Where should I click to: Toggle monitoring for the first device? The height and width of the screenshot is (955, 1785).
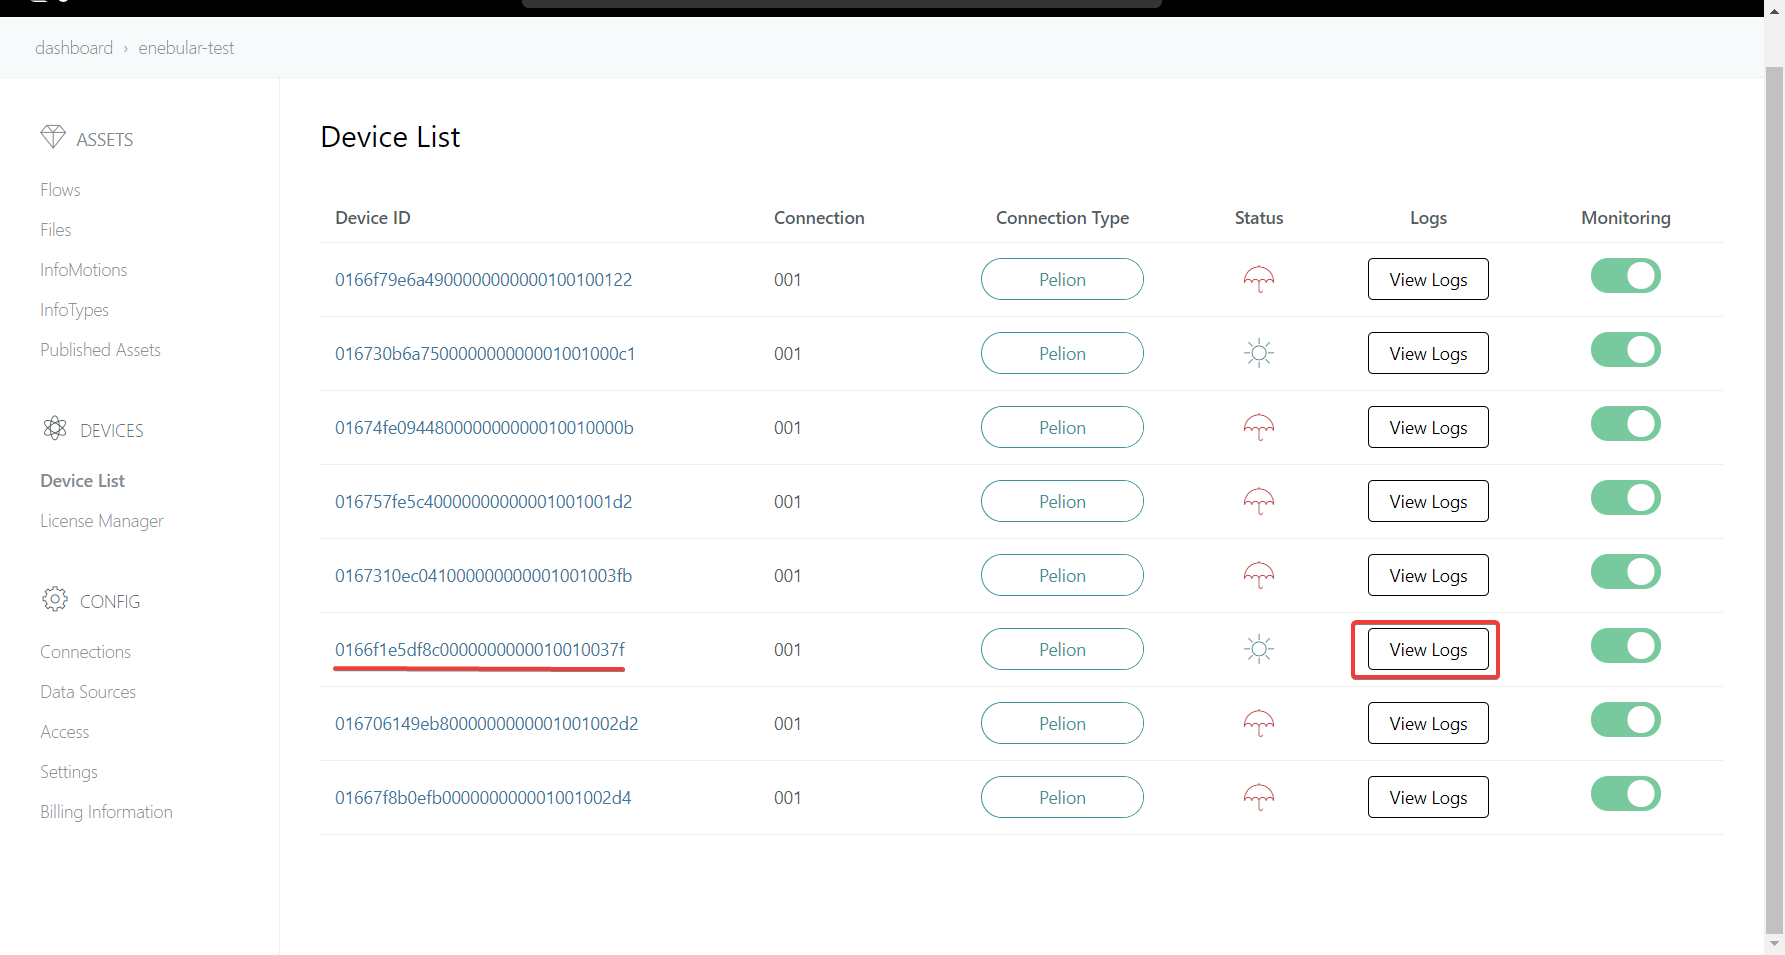point(1625,276)
